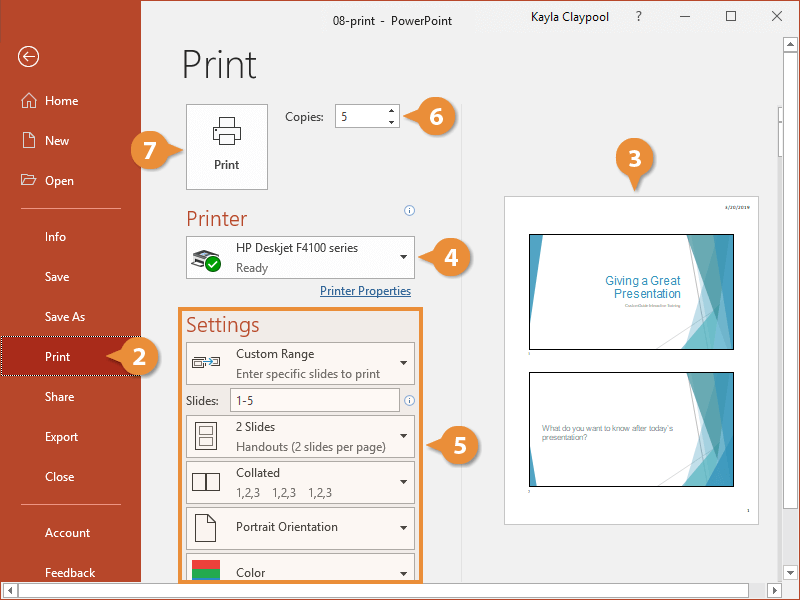This screenshot has height=600, width=800.
Task: Choose Save As in the sidebar
Action: click(x=65, y=317)
